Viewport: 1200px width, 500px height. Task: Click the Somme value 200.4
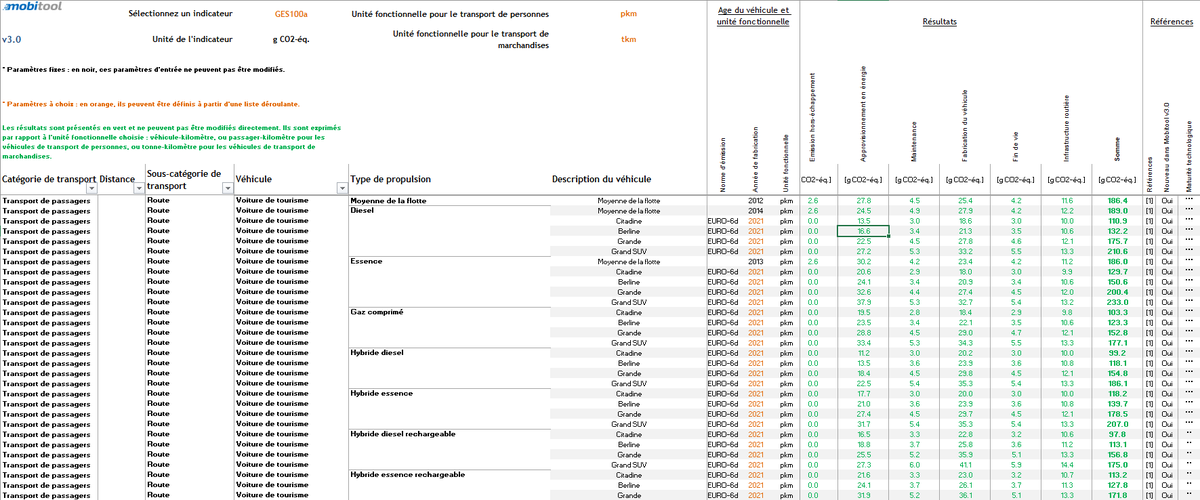coord(1117,291)
